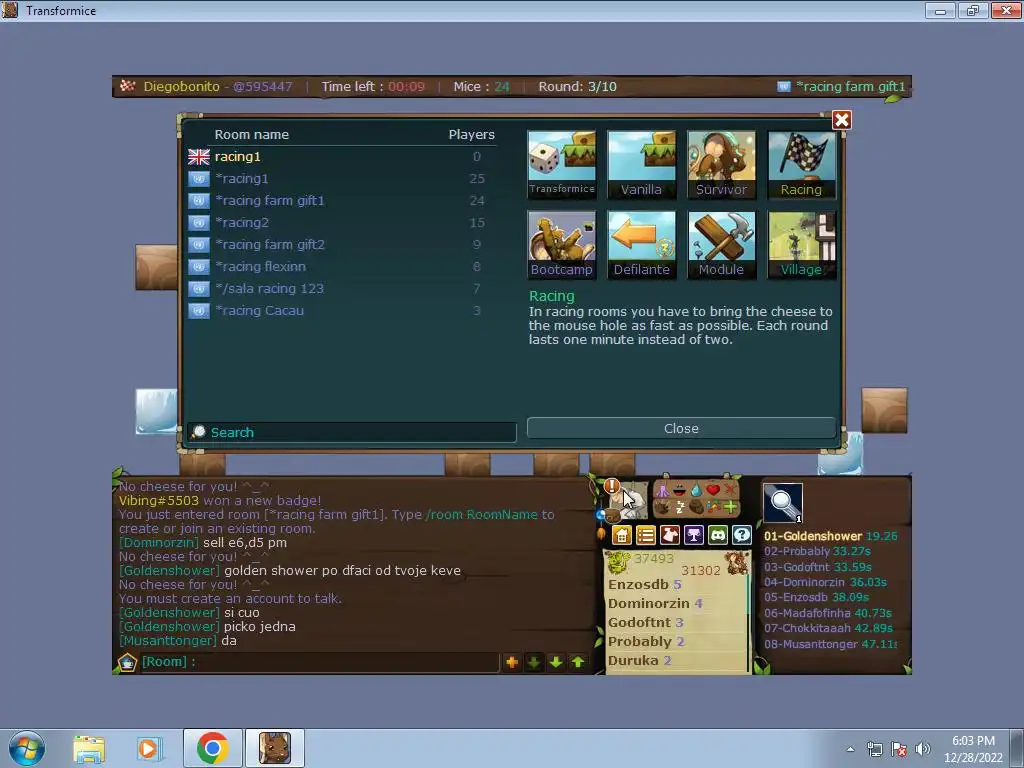Open Chrome from the taskbar
Viewport: 1024px width, 768px height.
pyautogui.click(x=212, y=748)
